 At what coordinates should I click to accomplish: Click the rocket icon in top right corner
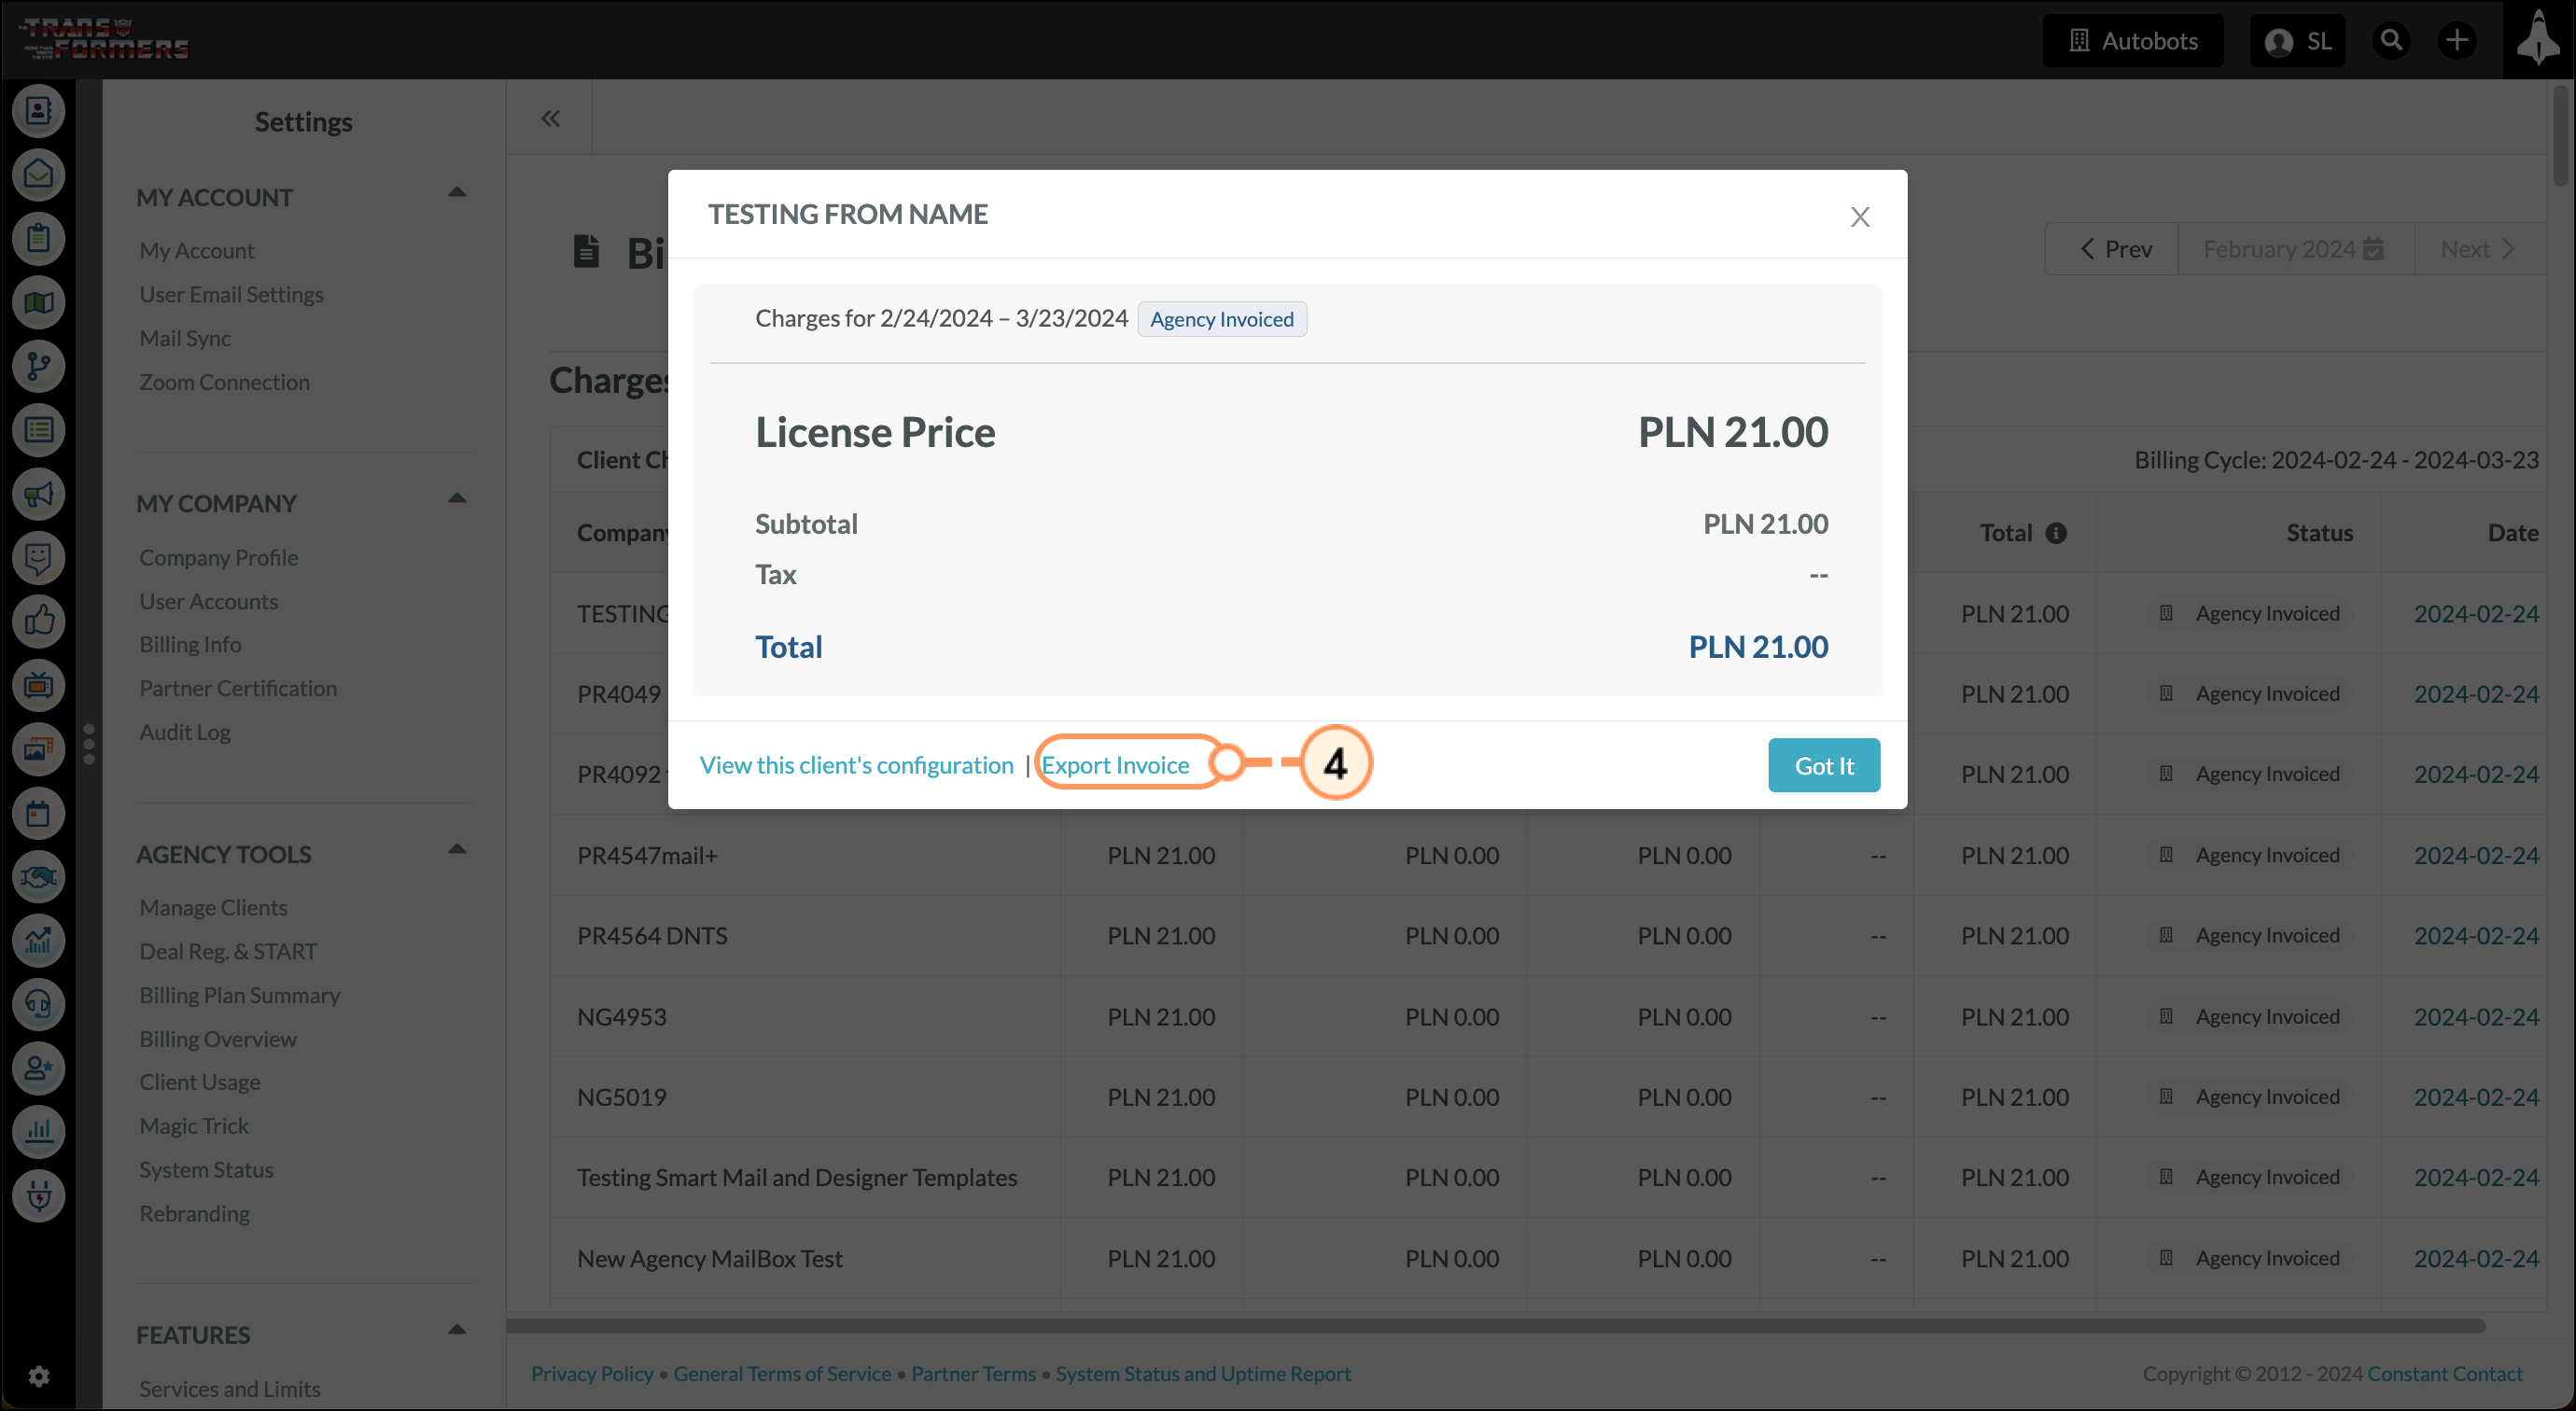pos(2538,40)
